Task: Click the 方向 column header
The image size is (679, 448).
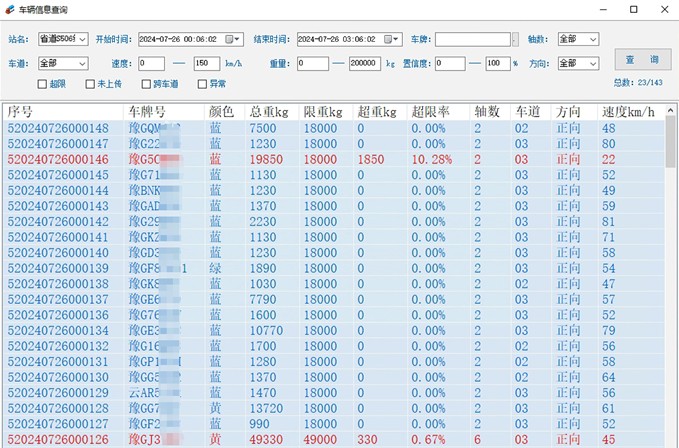Action: [x=574, y=112]
